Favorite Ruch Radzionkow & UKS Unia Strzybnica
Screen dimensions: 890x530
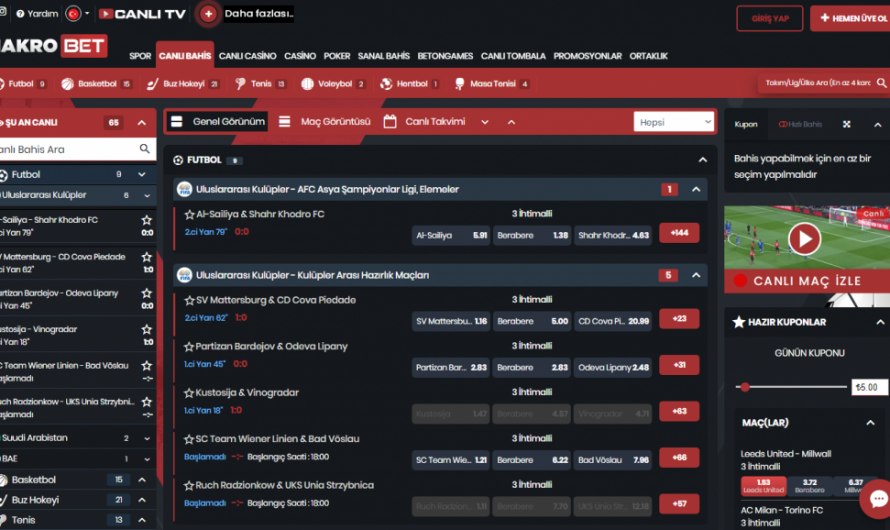point(189,486)
